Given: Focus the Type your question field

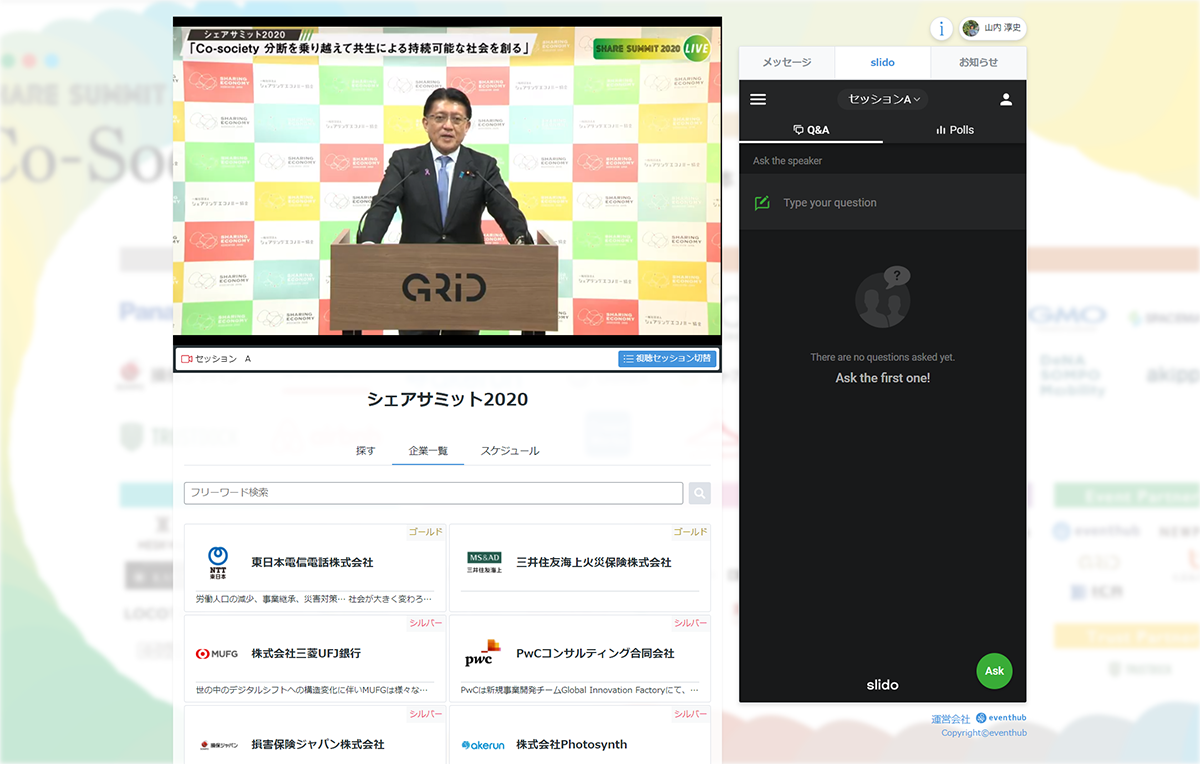Looking at the screenshot, I should coord(883,203).
